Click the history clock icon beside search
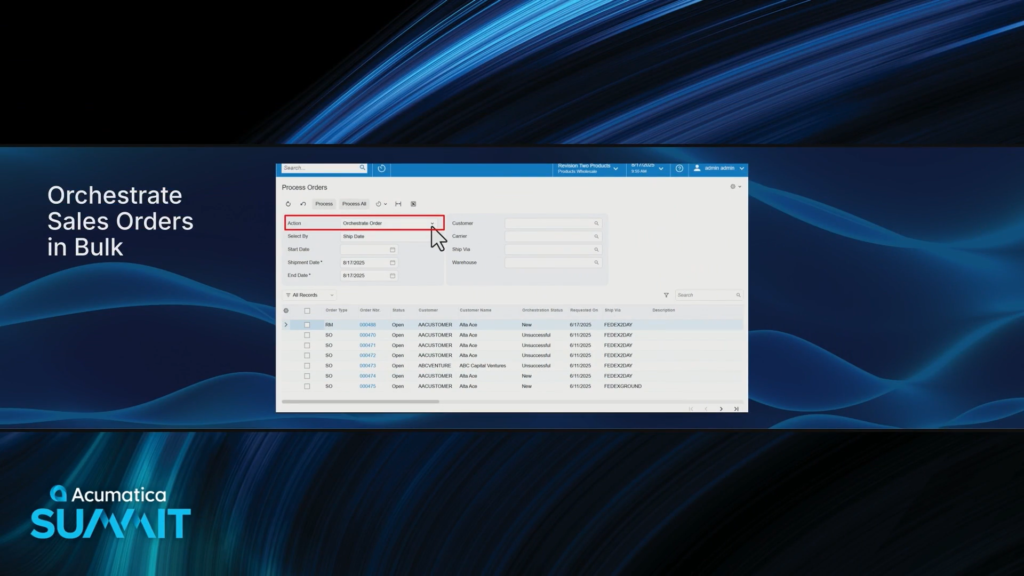1024x576 pixels. click(x=381, y=169)
